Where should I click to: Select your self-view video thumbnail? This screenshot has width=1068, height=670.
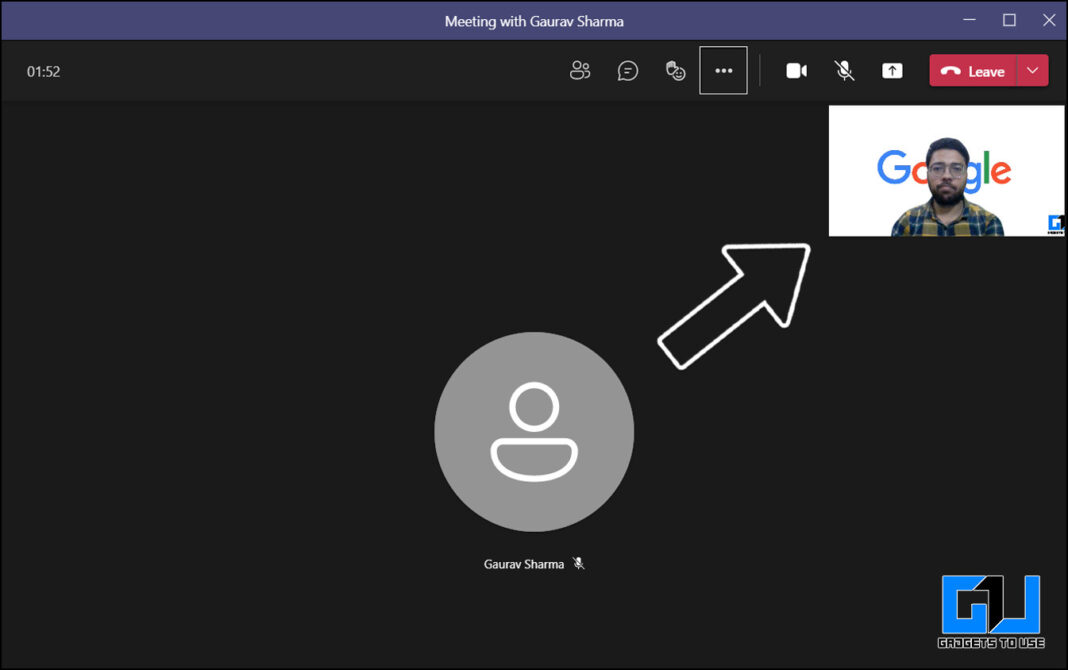pos(946,170)
